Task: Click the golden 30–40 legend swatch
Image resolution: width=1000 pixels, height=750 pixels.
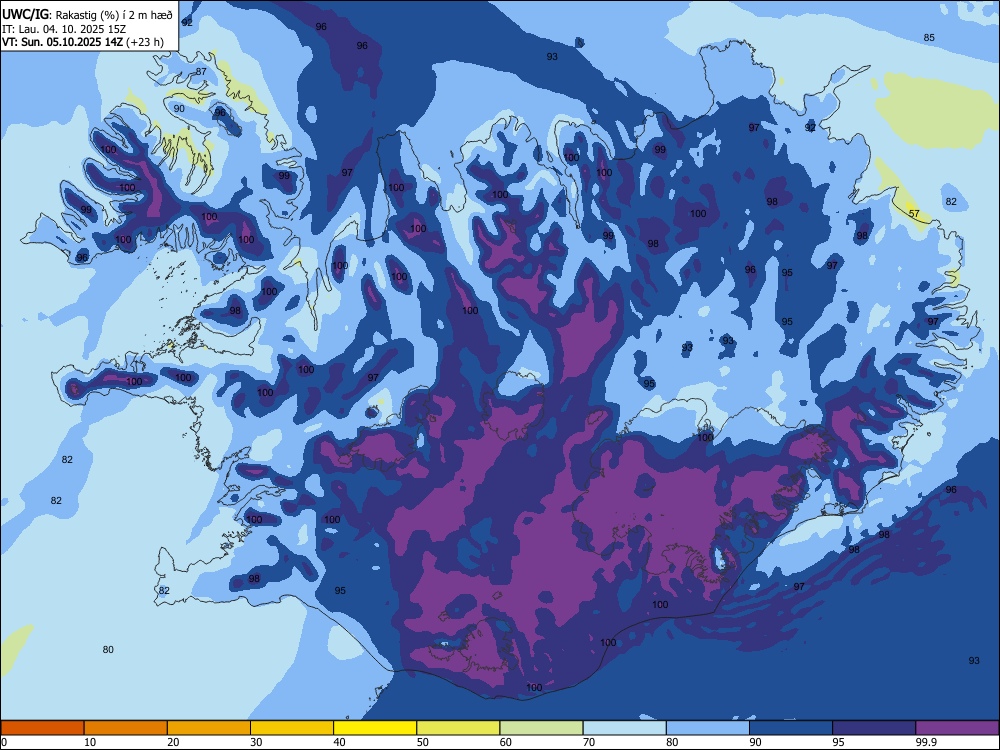Action: point(292,728)
